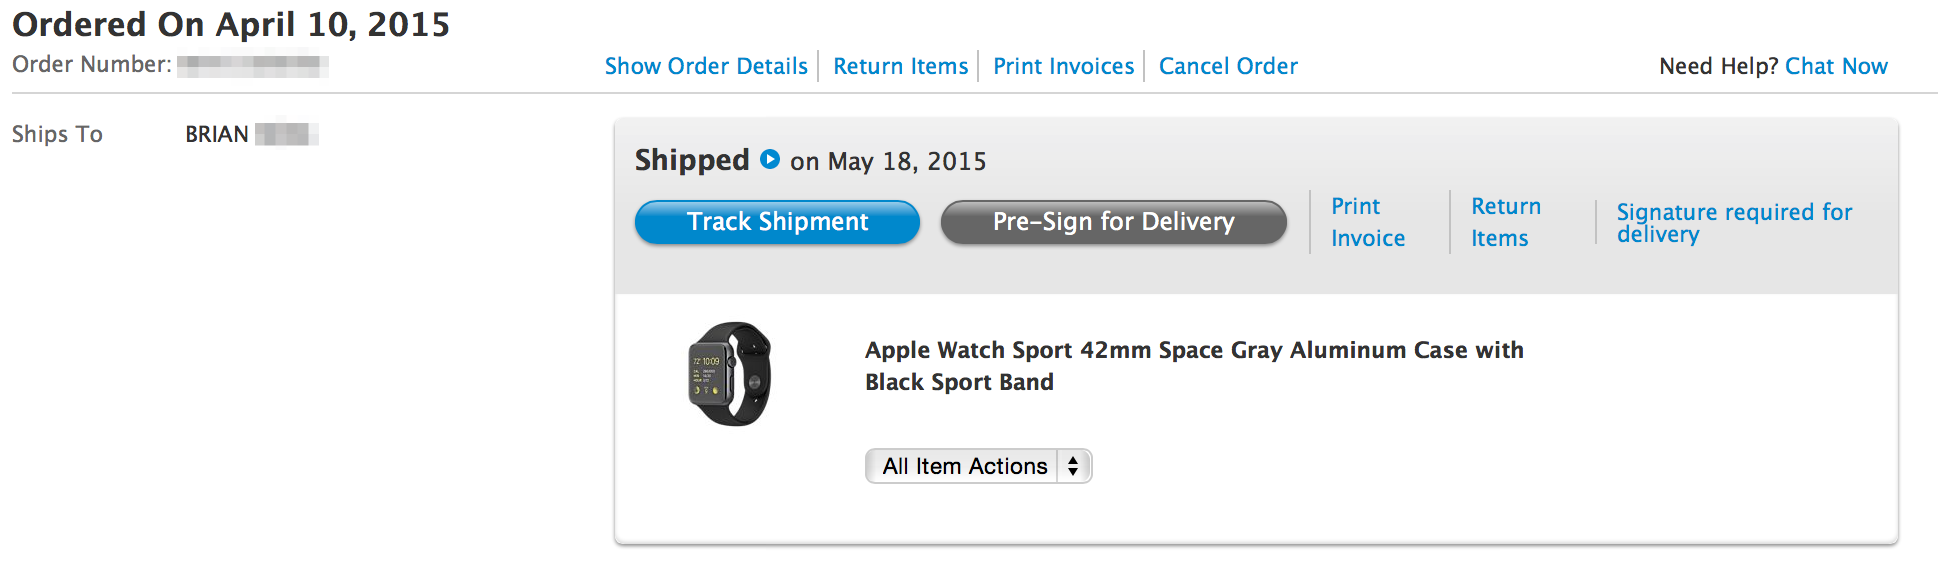Open Signature required for delivery link
This screenshot has width=1940, height=570.
click(1733, 222)
